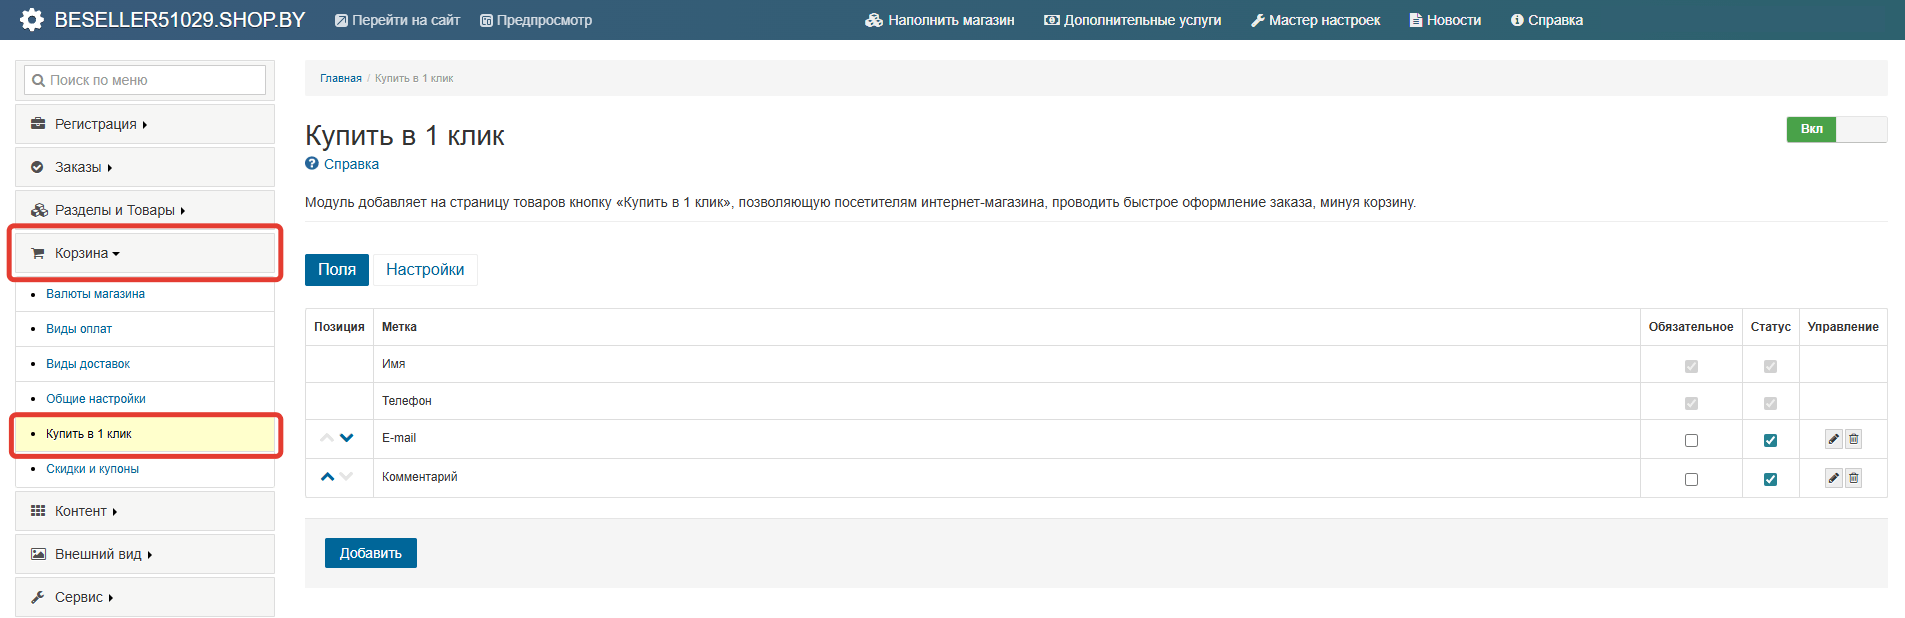Click the BESELLER51029.SHOP.BY site title
This screenshot has height=618, width=1905.
tap(180, 20)
